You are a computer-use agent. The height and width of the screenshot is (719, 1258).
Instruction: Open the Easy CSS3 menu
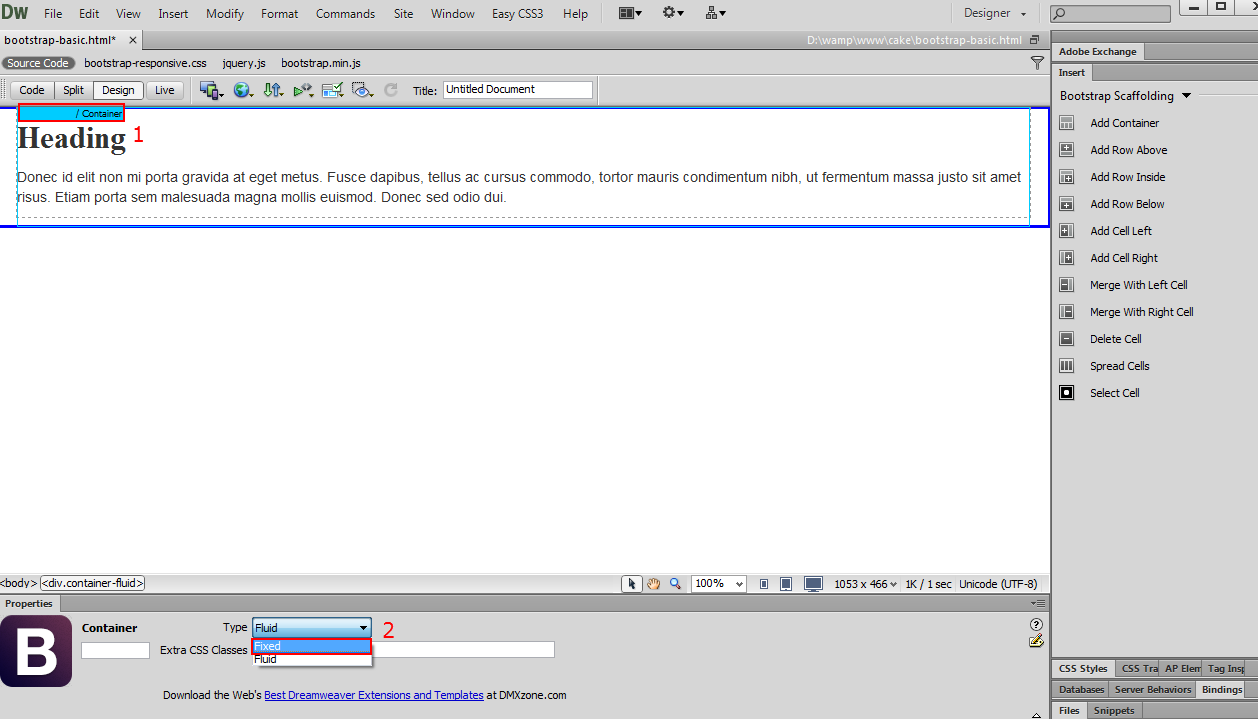[518, 14]
